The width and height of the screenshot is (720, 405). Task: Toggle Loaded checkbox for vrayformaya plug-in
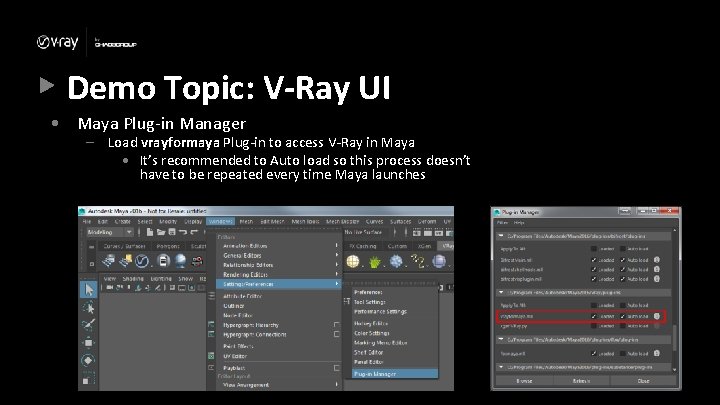coord(594,316)
